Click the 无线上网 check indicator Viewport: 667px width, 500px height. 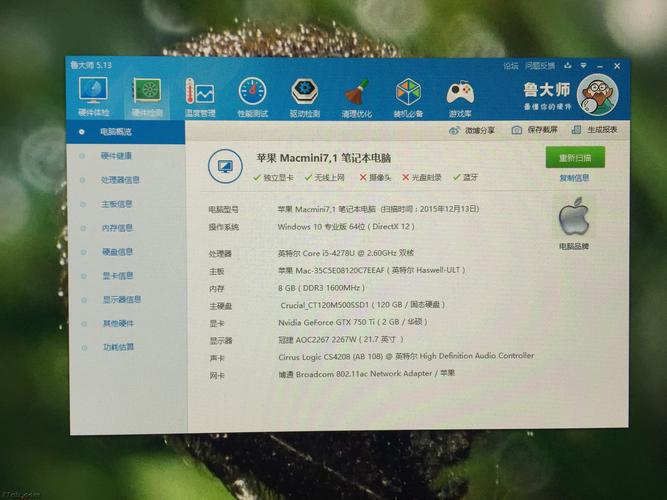(x=325, y=177)
